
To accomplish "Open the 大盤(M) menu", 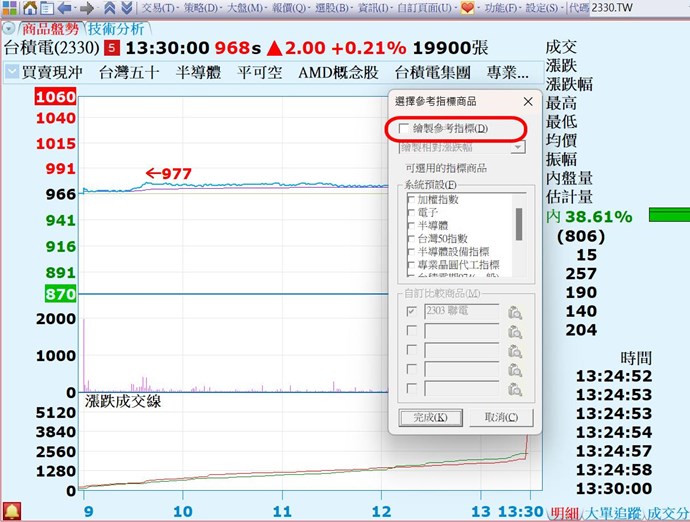I will tap(245, 8).
